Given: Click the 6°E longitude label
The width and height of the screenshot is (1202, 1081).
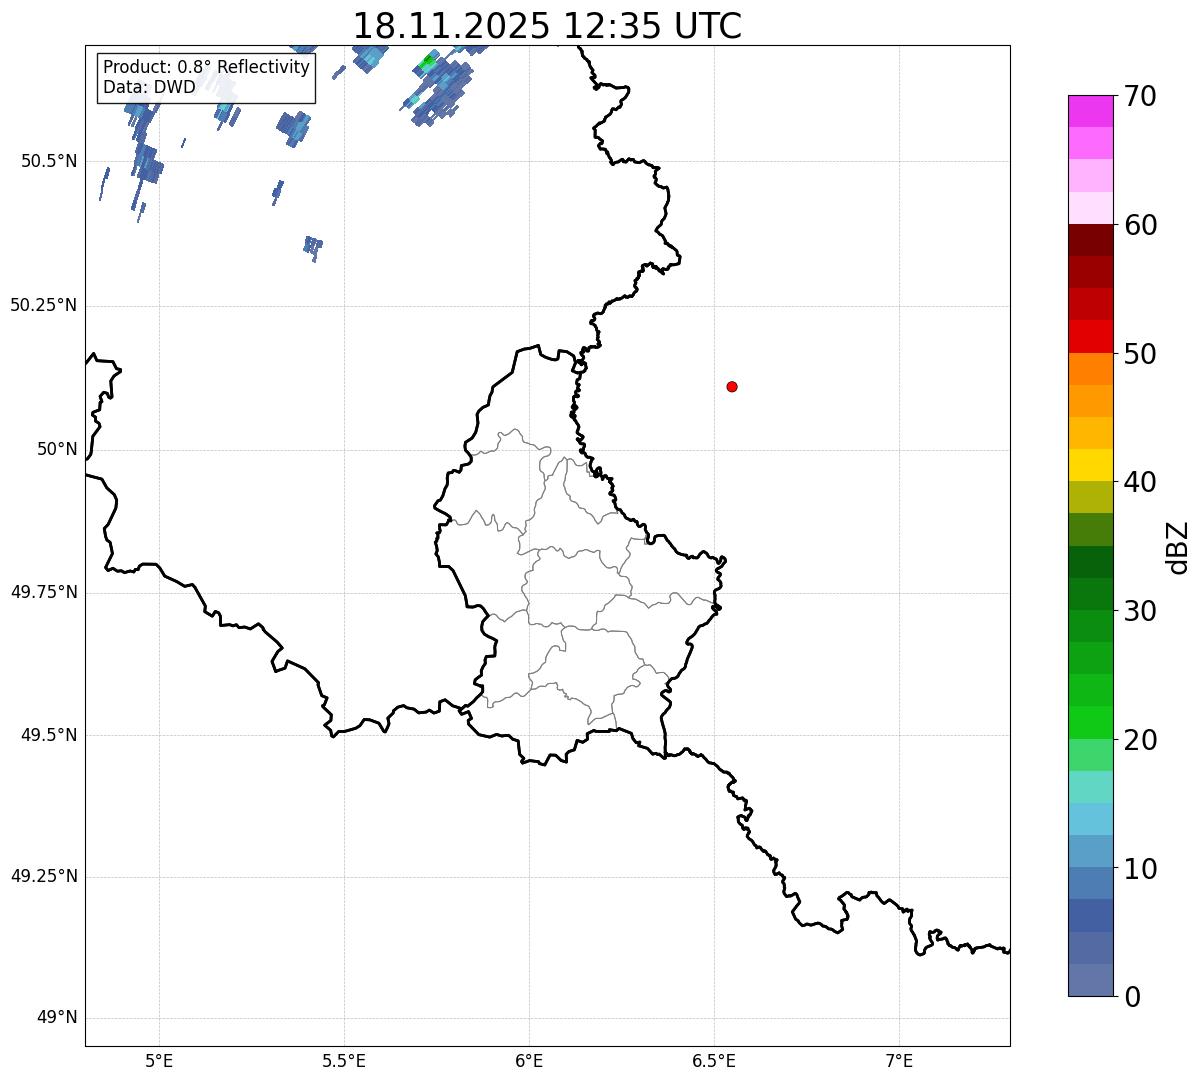Looking at the screenshot, I should 529,1060.
